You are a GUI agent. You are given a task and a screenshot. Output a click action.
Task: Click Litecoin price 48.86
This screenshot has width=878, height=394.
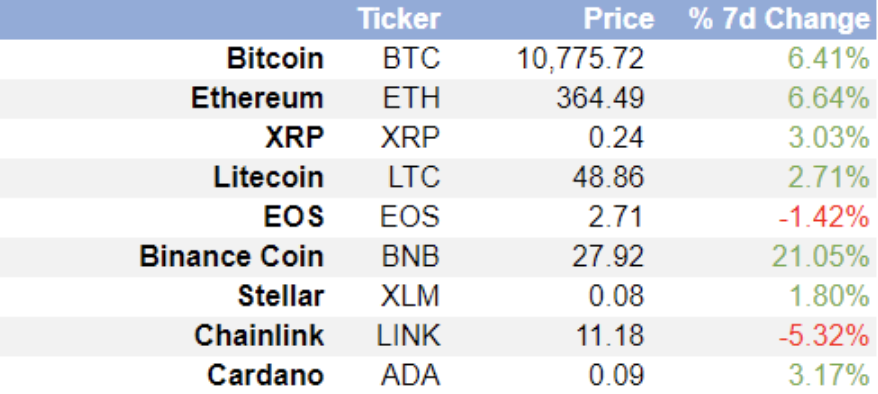click(608, 178)
